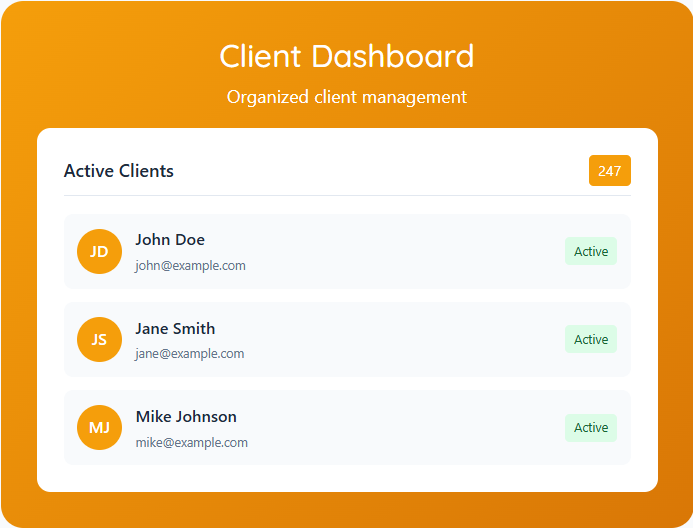
Task: Open the John Doe client name
Action: 170,240
